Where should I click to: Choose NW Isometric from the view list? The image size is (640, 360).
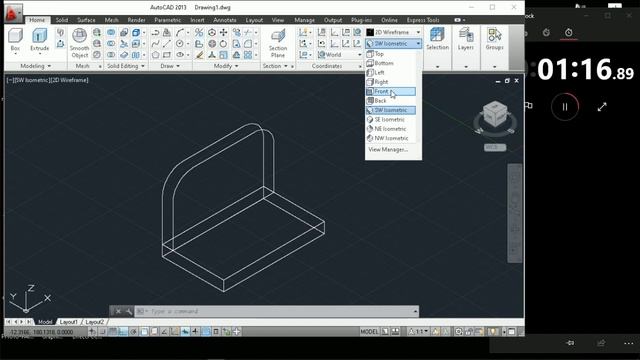[391, 138]
